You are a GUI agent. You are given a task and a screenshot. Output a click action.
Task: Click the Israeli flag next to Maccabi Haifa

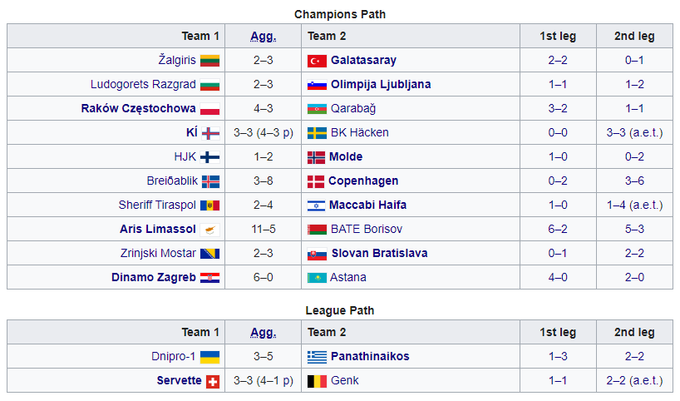pos(316,205)
